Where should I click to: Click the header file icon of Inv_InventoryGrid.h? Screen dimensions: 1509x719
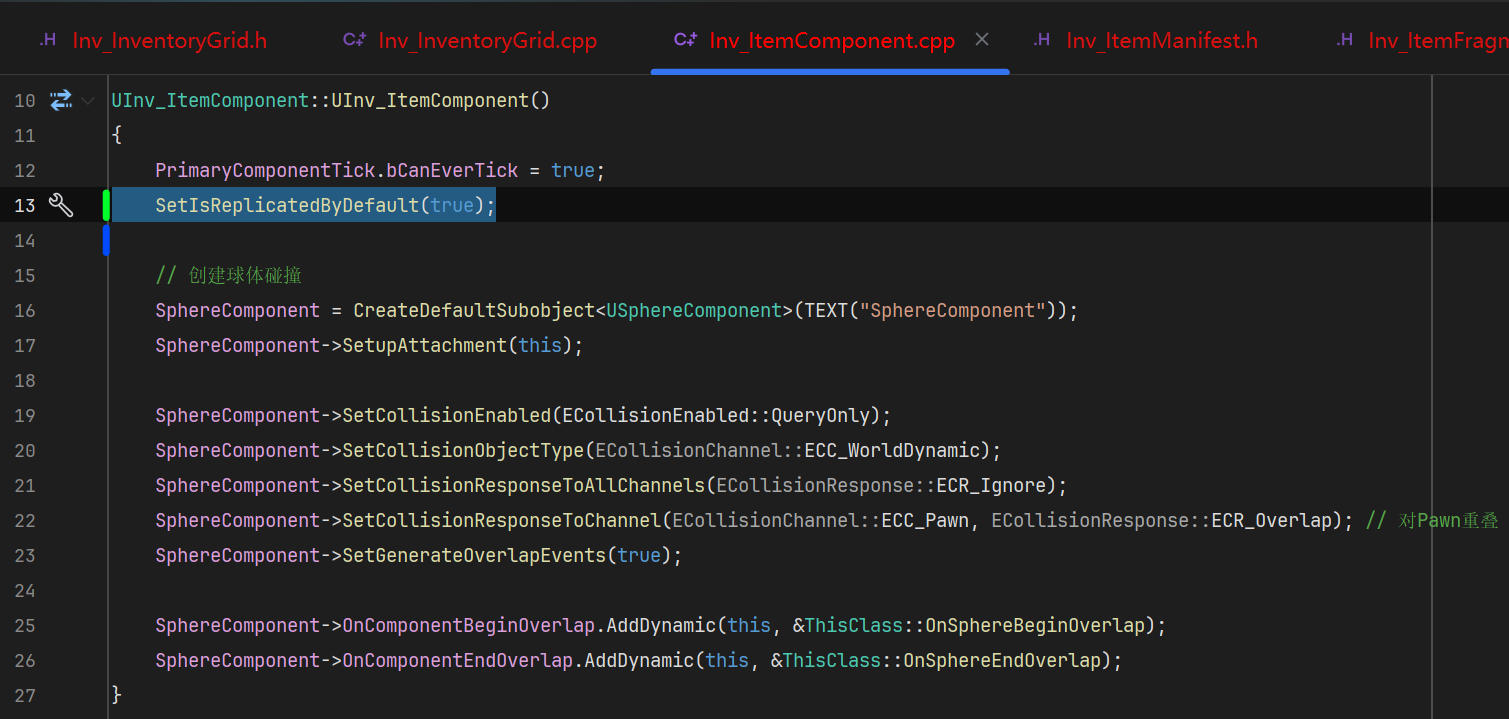[x=48, y=40]
